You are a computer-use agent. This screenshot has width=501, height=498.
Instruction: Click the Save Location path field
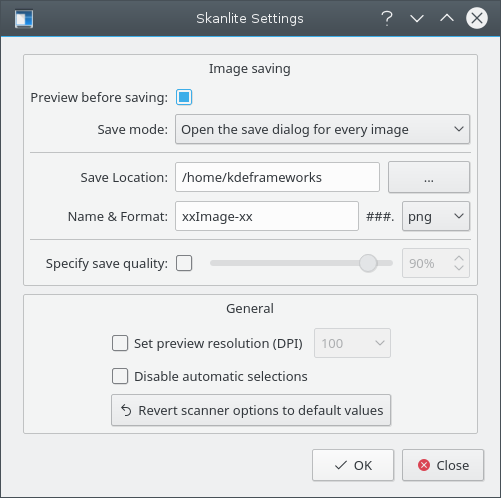[277, 177]
